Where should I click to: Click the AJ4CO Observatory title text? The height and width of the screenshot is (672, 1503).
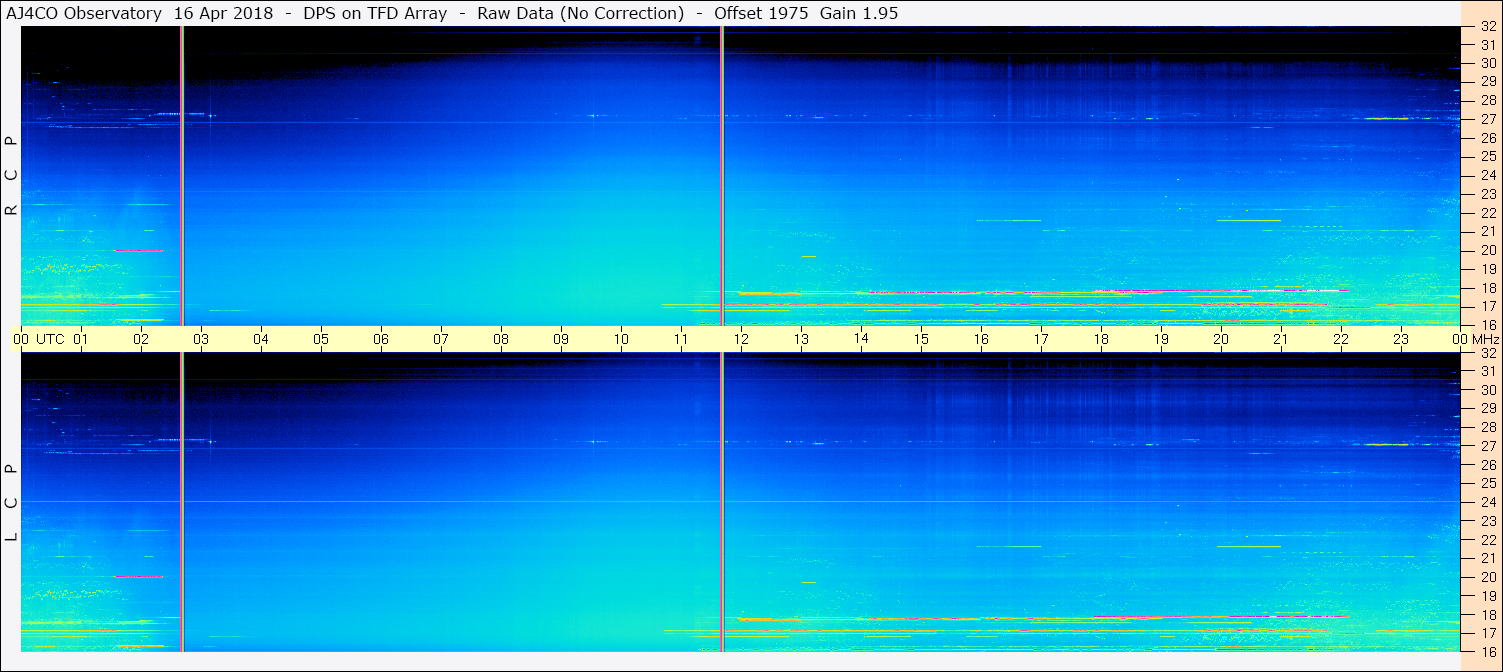[x=84, y=13]
